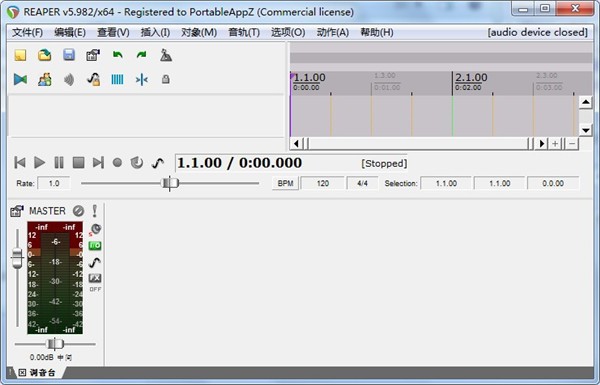Open the master FX button

point(95,278)
